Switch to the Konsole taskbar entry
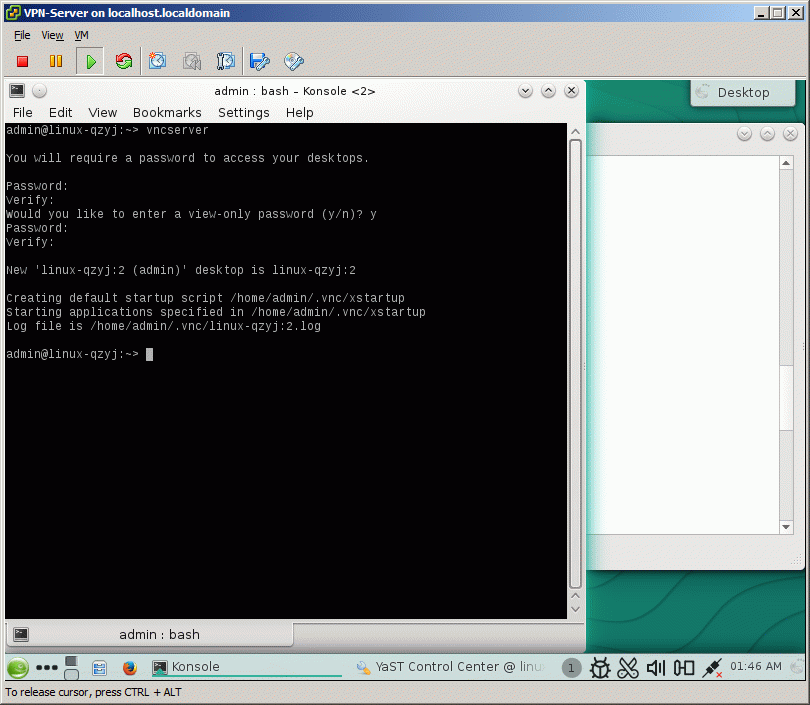Screen dimensions: 810x705 247,667
